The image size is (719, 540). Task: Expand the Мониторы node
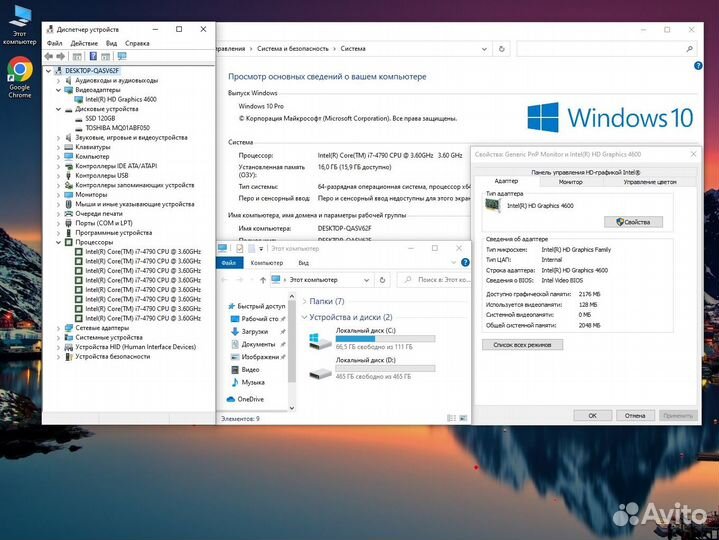pos(58,194)
